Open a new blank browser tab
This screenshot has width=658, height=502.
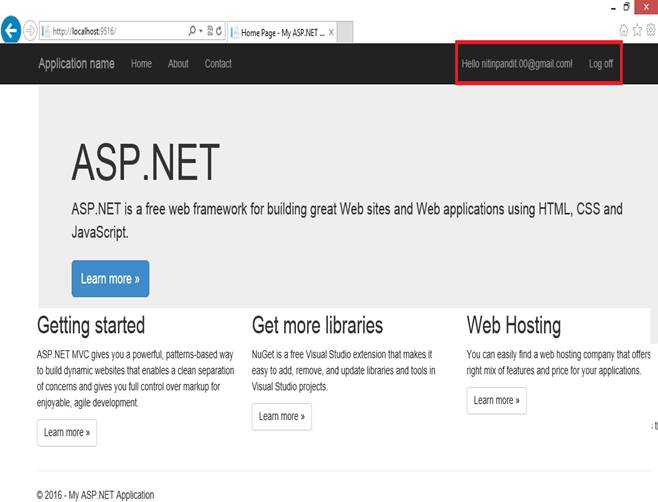pyautogui.click(x=345, y=32)
